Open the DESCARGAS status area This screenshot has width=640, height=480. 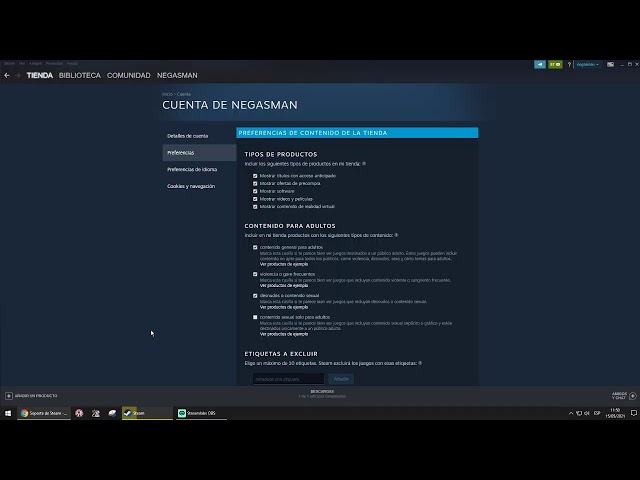point(322,394)
